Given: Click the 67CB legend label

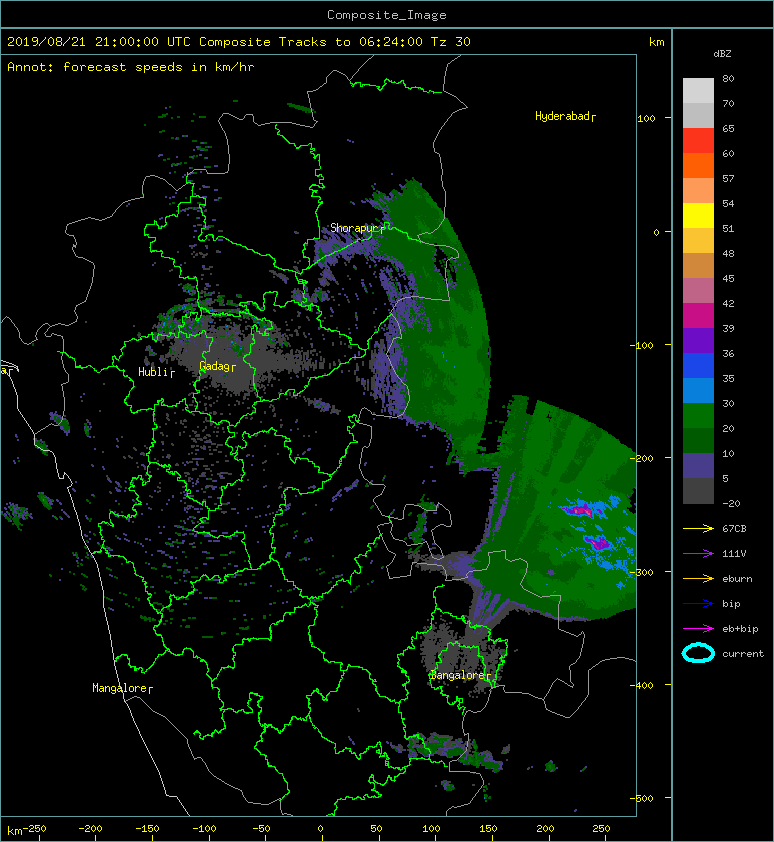Looking at the screenshot, I should click(x=734, y=528).
